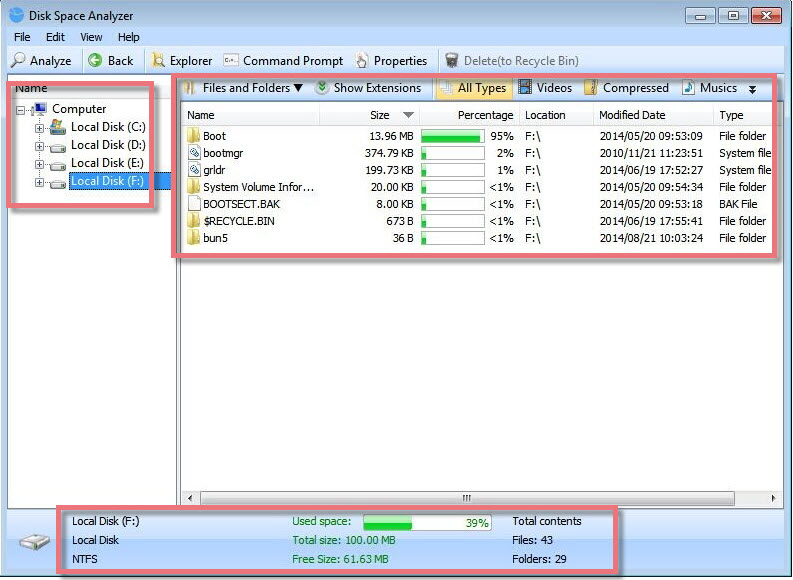
Task: Go back using the green Back arrow
Action: pos(95,61)
